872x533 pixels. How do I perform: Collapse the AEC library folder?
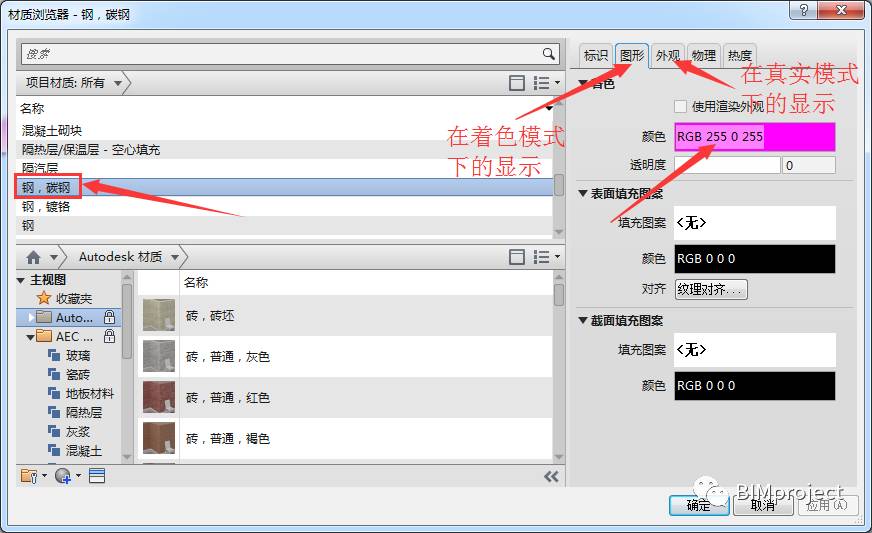30,337
